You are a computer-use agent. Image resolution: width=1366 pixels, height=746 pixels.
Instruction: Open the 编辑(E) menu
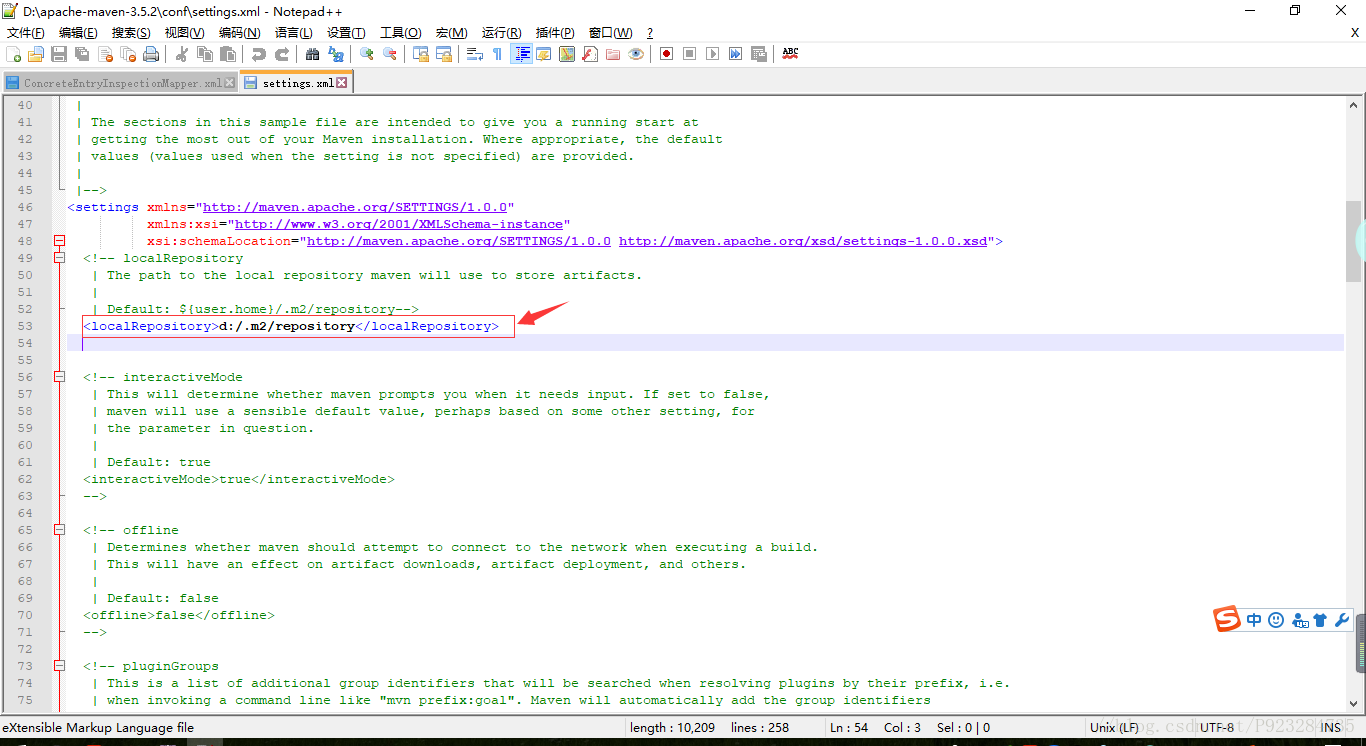coord(78,33)
